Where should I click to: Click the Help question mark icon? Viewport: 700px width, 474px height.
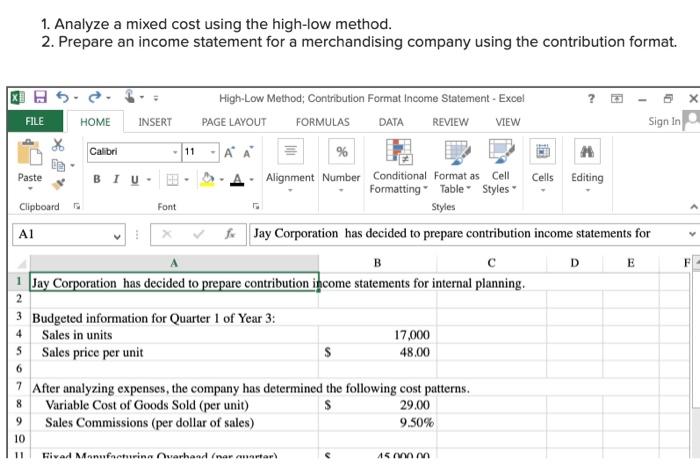tap(591, 98)
